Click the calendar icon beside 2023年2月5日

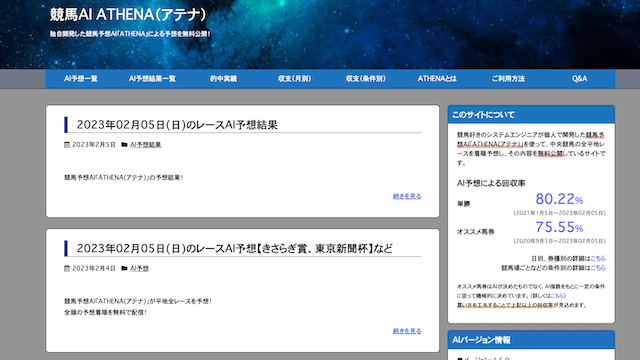(x=67, y=144)
